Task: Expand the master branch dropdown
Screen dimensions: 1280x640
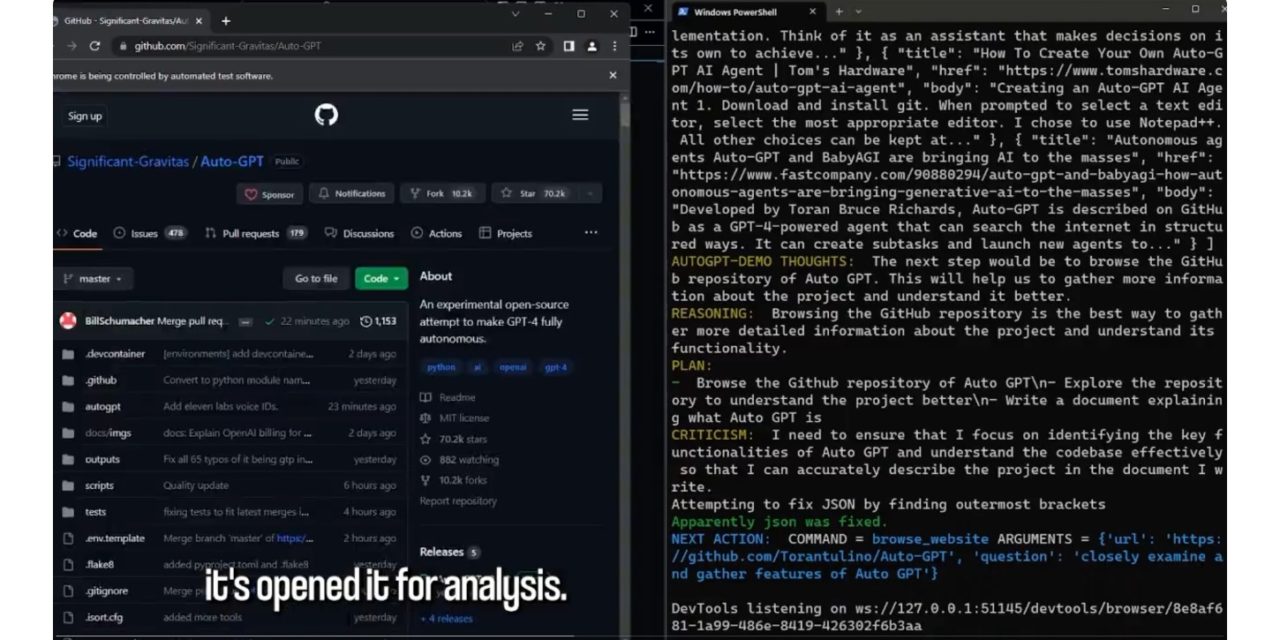Action: coord(94,279)
